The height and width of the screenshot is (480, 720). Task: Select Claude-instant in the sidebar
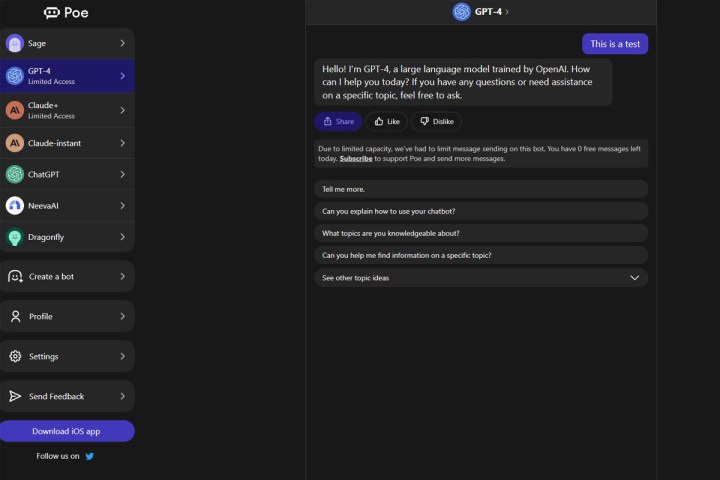tap(67, 143)
